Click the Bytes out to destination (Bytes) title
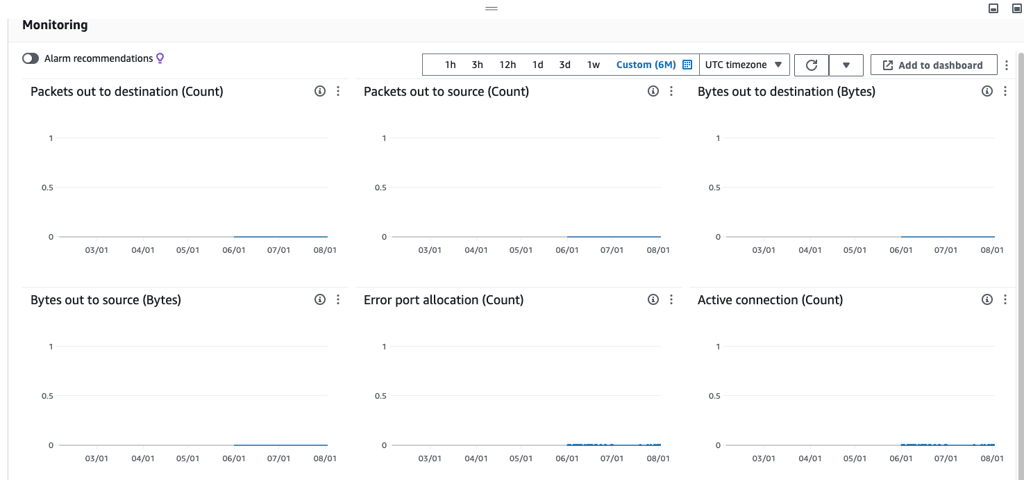 786,91
